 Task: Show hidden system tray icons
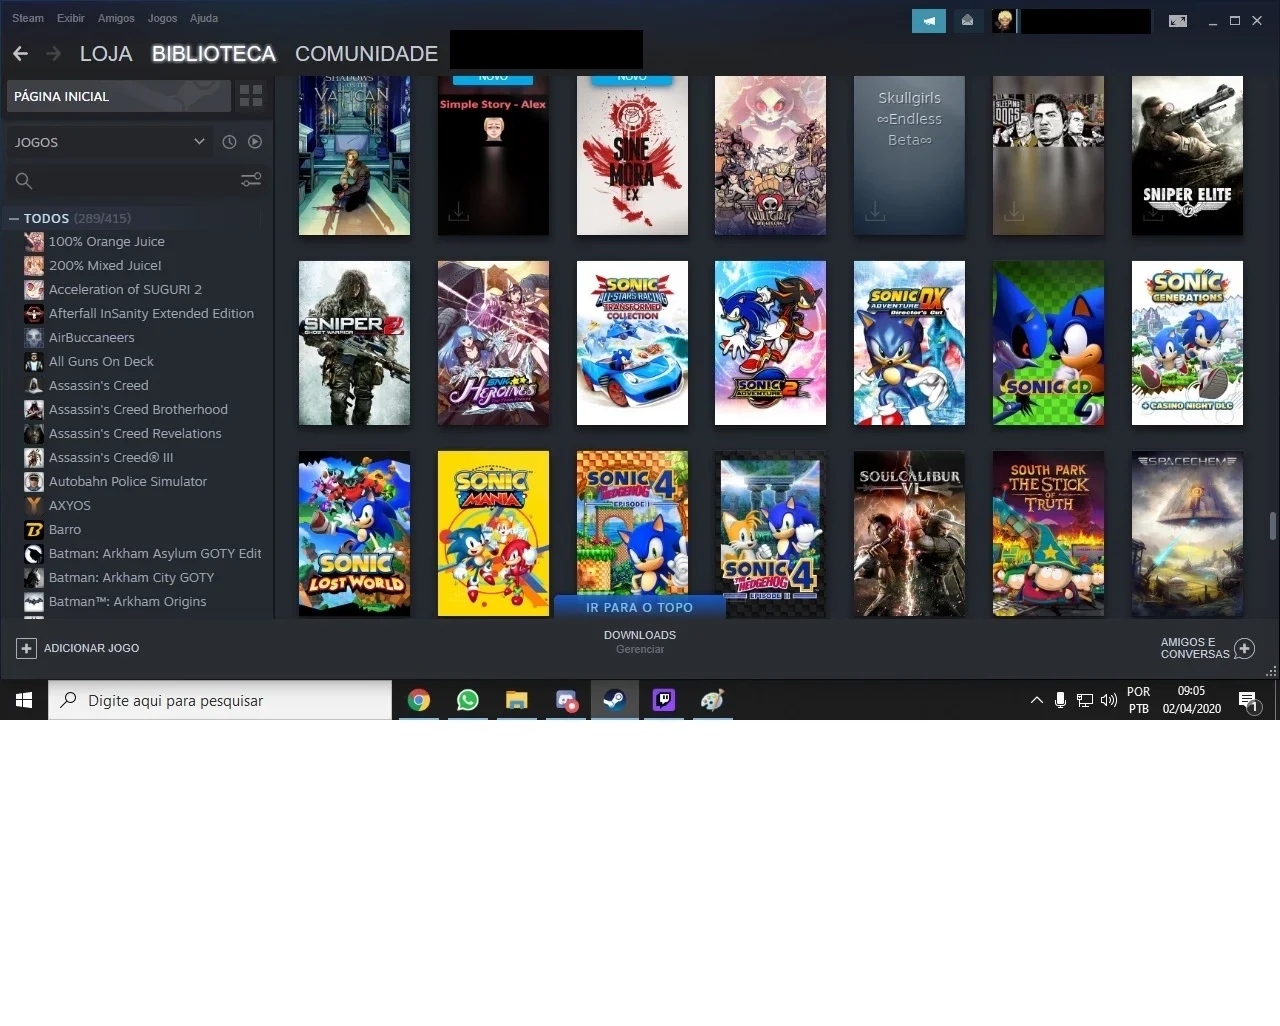click(x=1036, y=700)
